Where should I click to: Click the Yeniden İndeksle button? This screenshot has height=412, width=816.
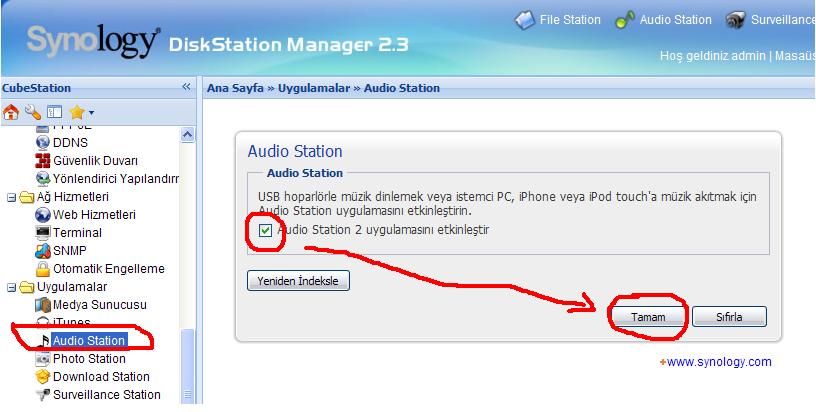(298, 281)
